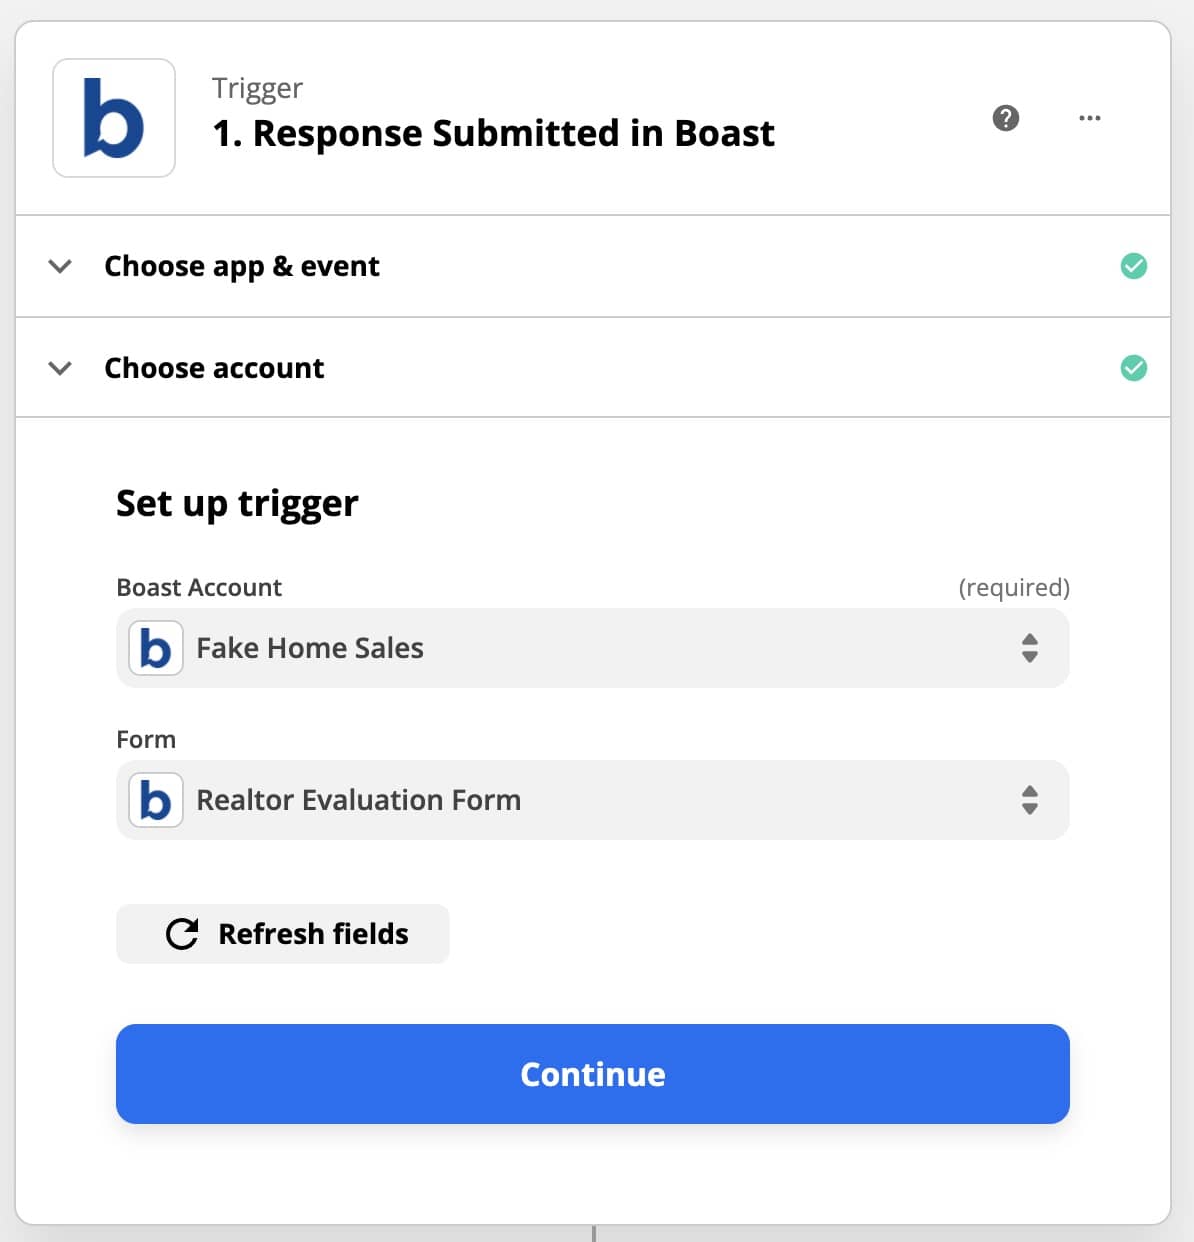Click Boast icon in Fake Home Sales field

156,648
